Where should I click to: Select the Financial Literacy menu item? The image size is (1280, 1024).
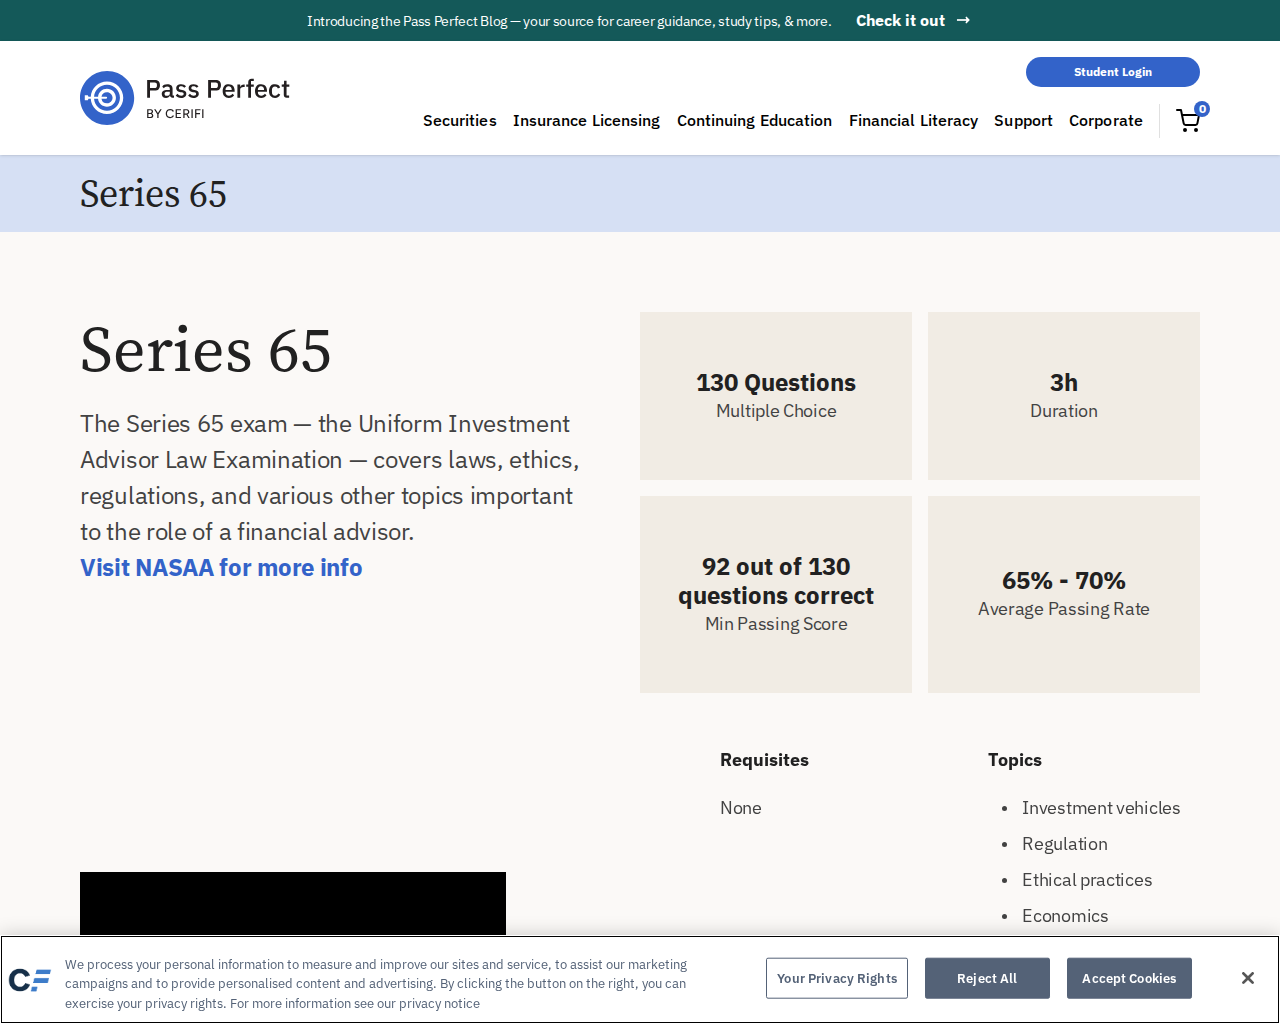click(x=913, y=120)
